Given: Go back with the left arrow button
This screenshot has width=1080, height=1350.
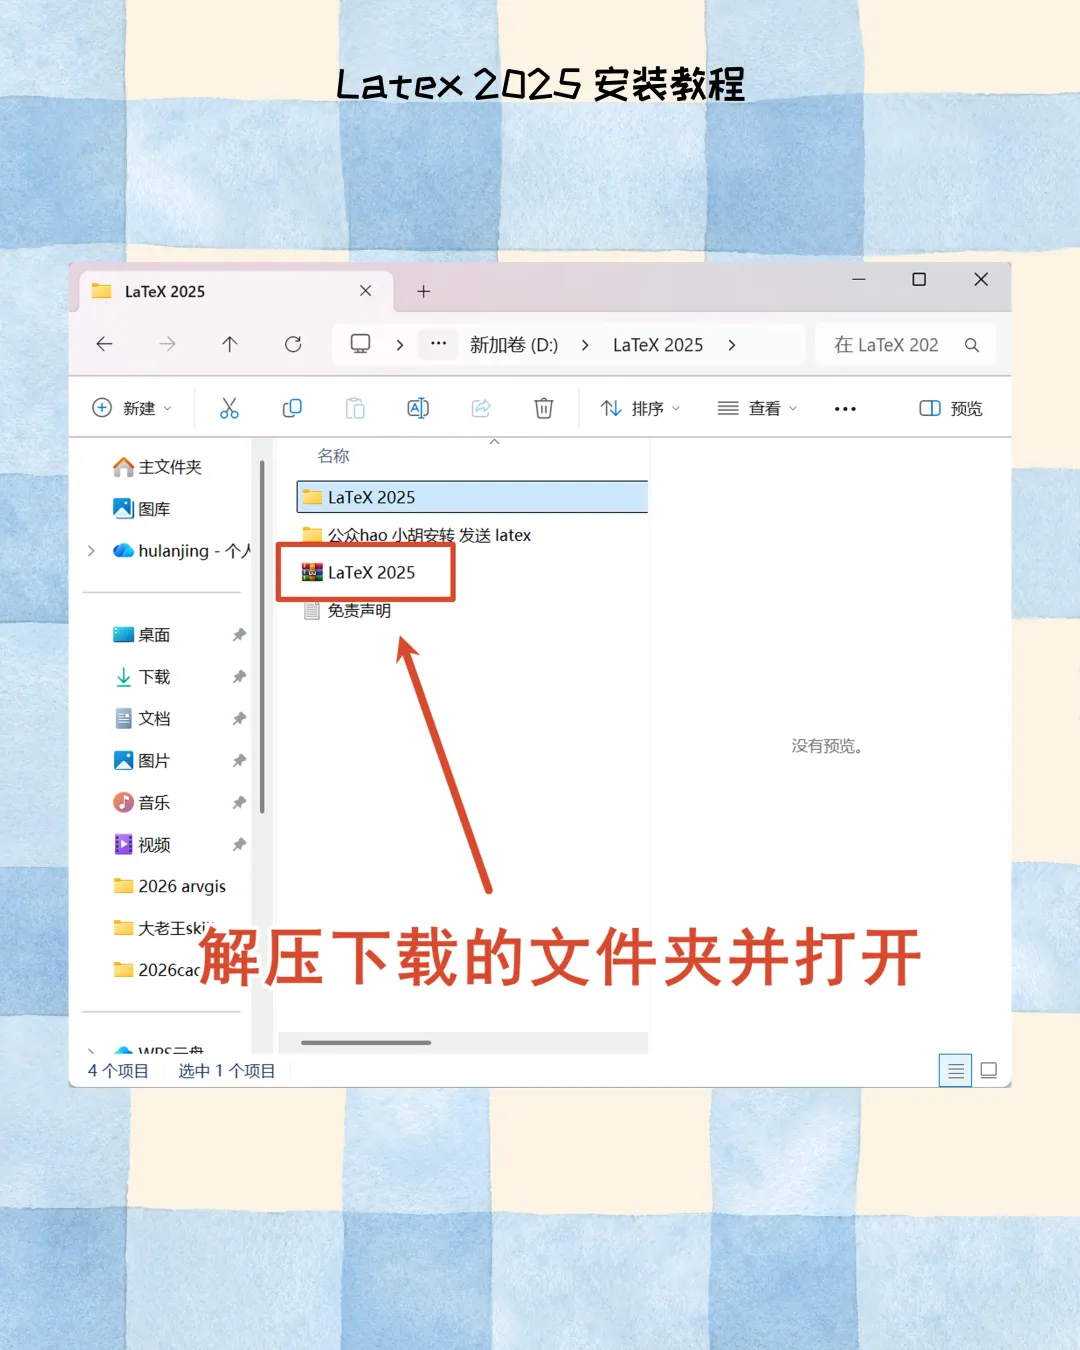Looking at the screenshot, I should click(x=104, y=344).
